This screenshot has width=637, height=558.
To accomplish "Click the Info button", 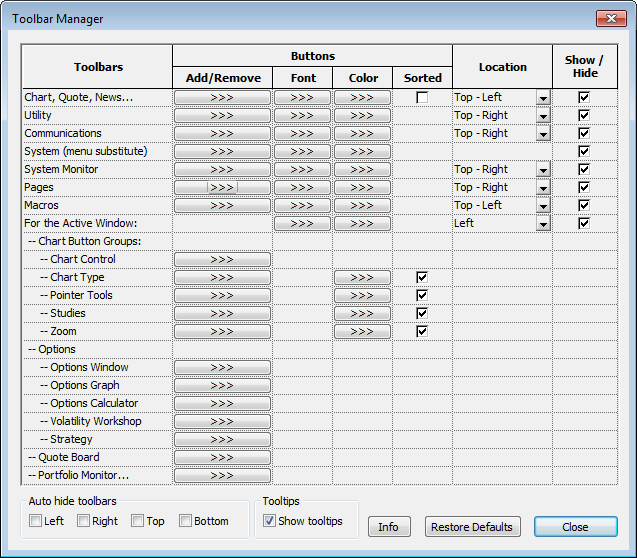I will (389, 527).
